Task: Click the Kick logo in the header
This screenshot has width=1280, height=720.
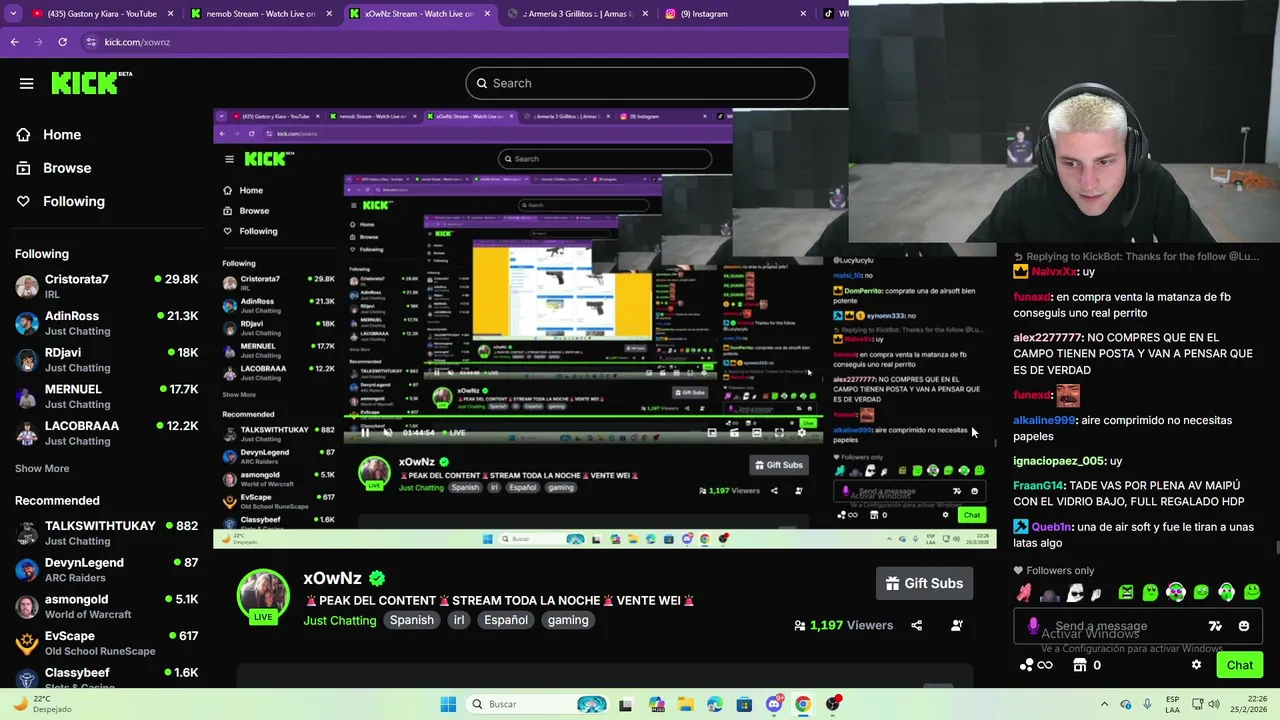Action: [91, 83]
